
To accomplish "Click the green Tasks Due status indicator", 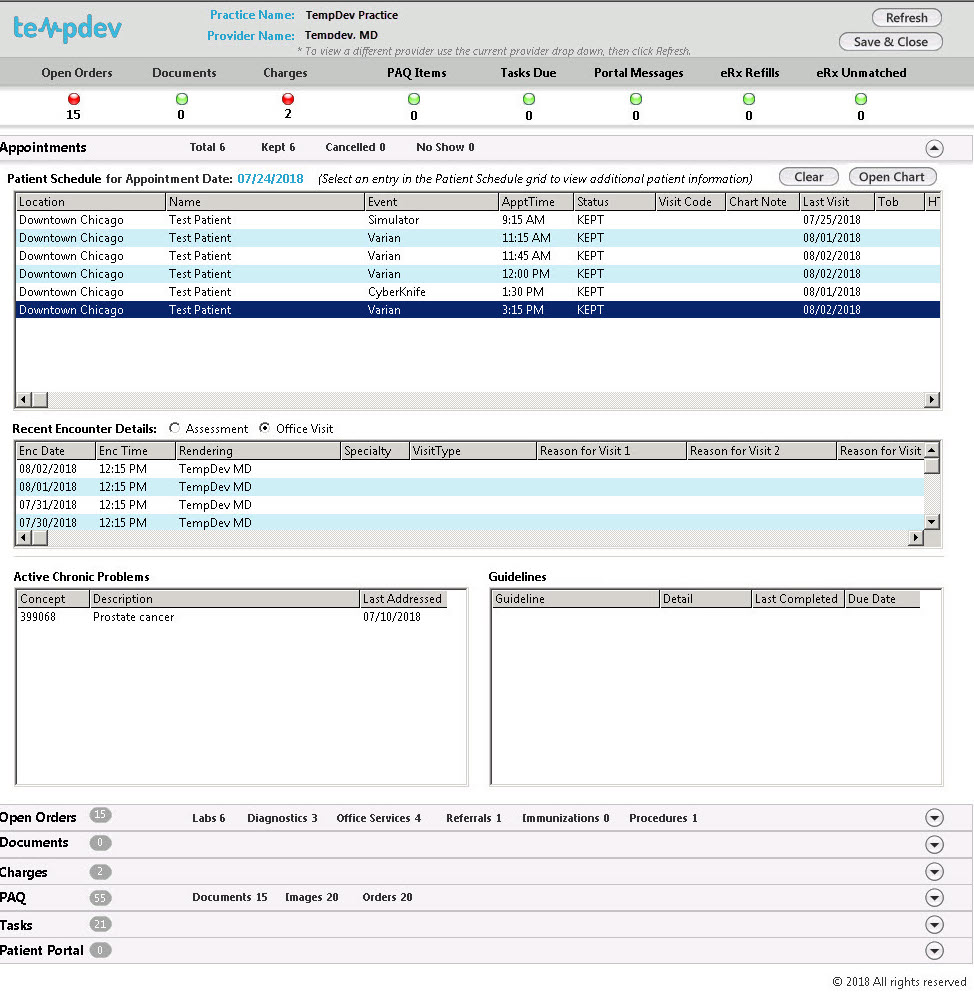I will (x=529, y=99).
